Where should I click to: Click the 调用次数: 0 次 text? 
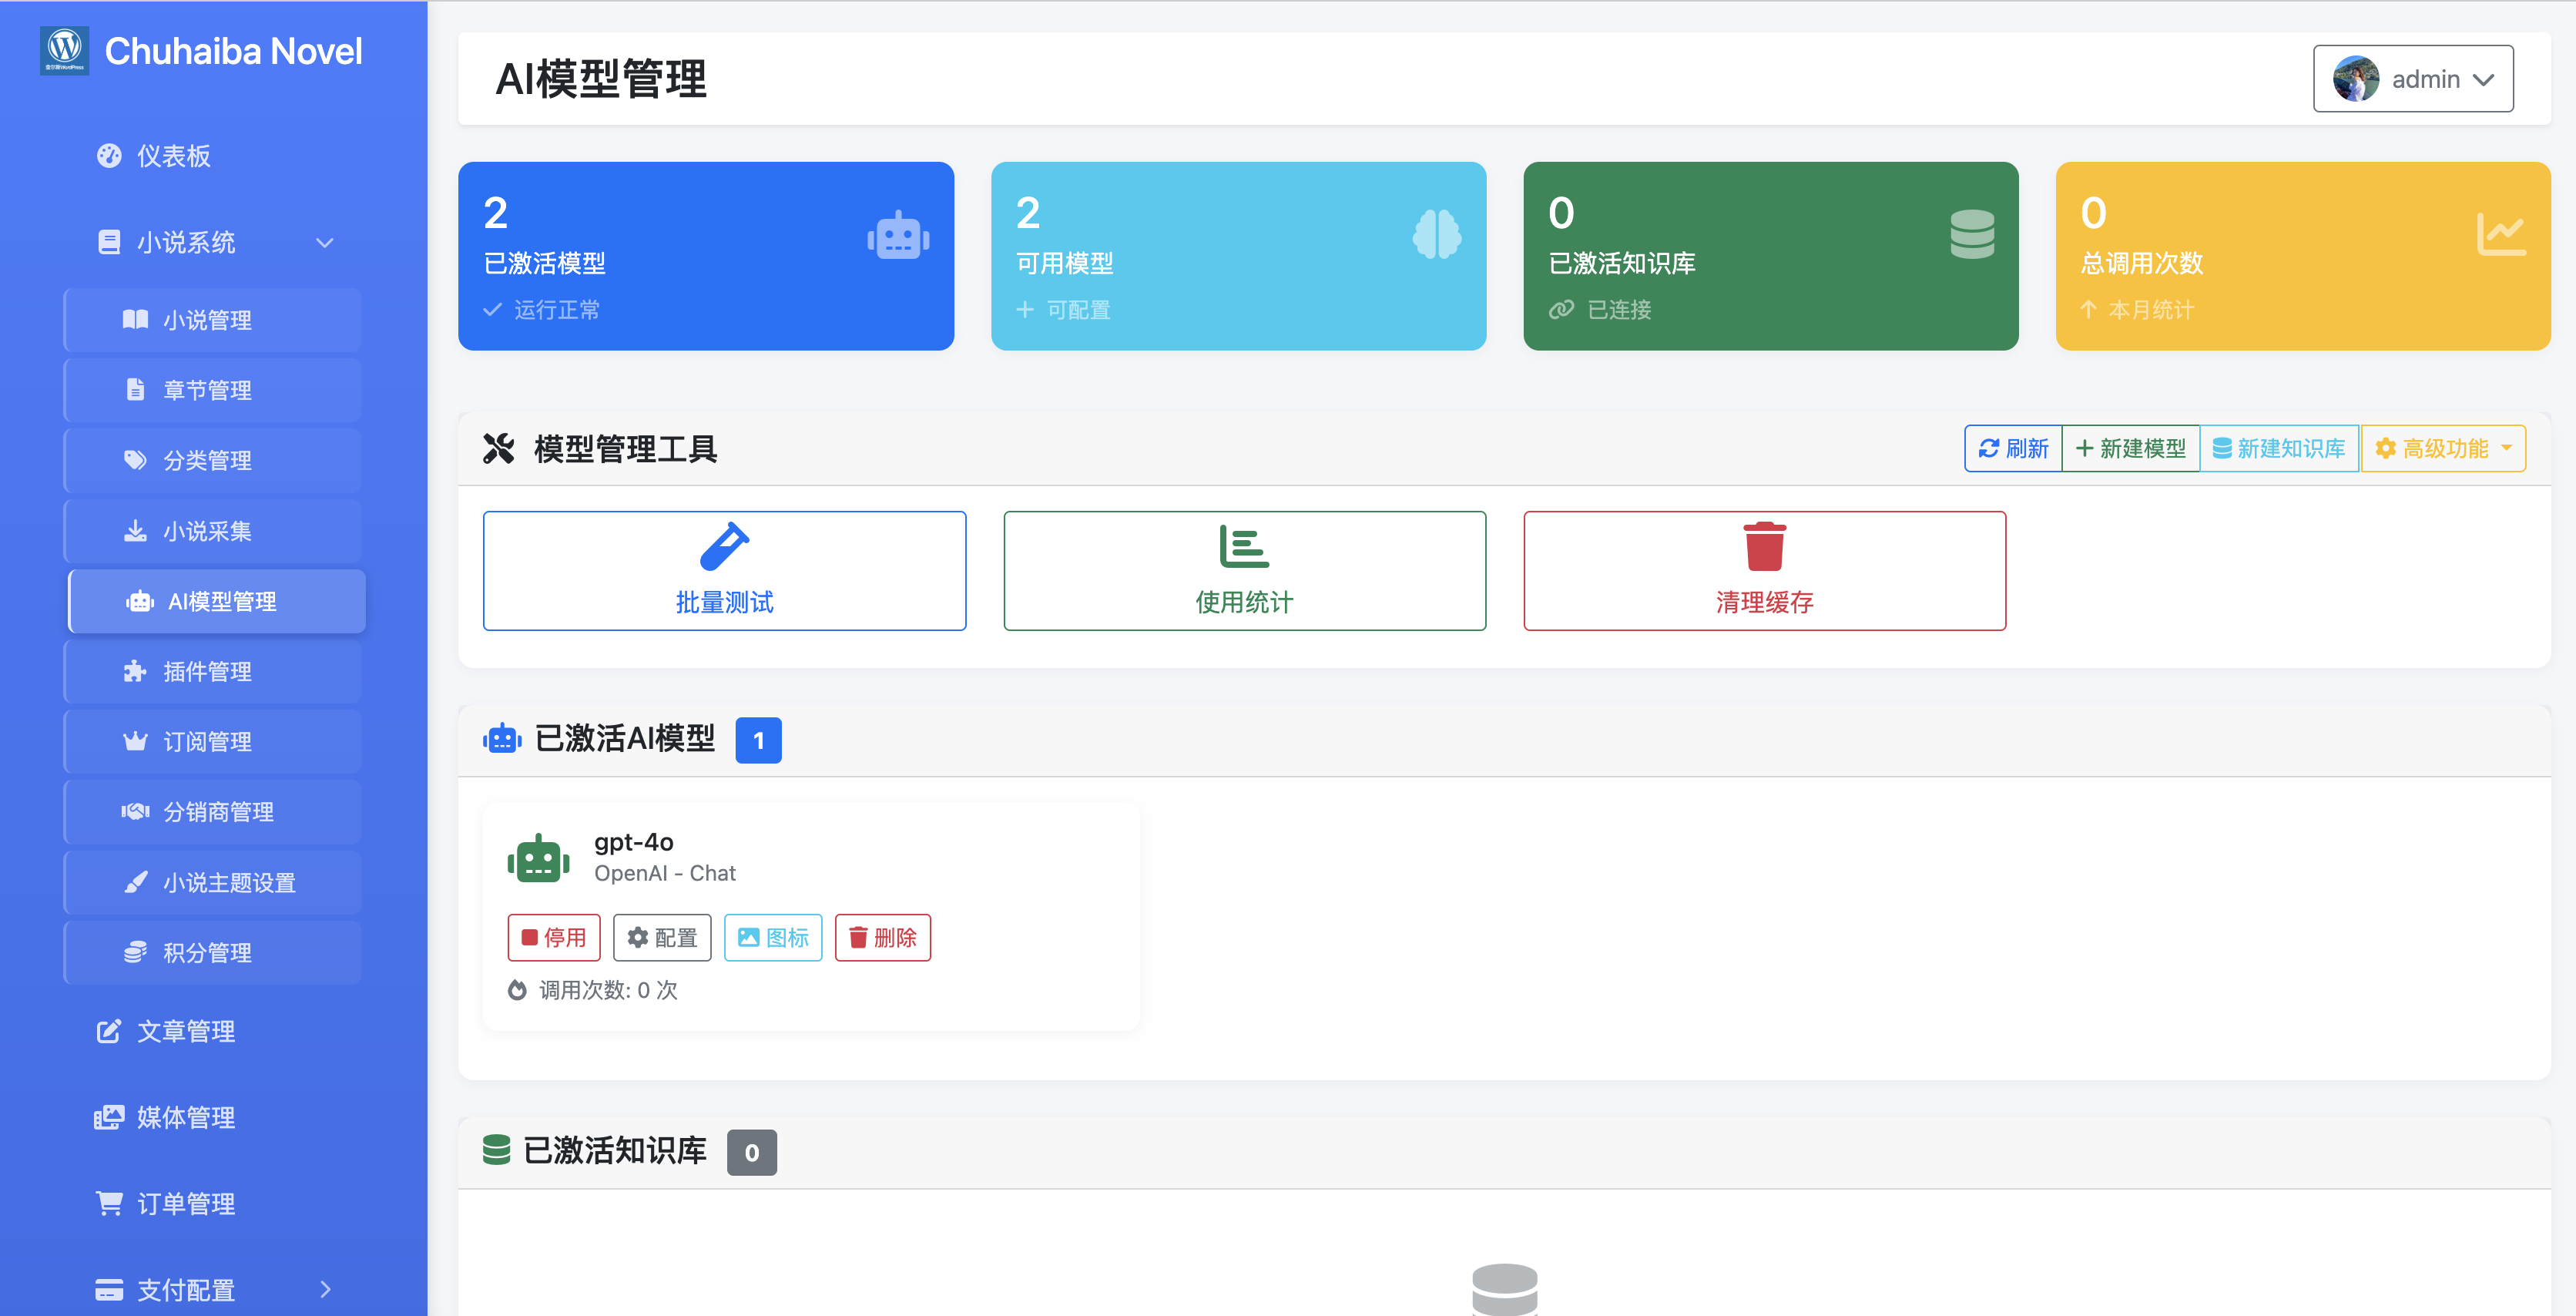(608, 990)
